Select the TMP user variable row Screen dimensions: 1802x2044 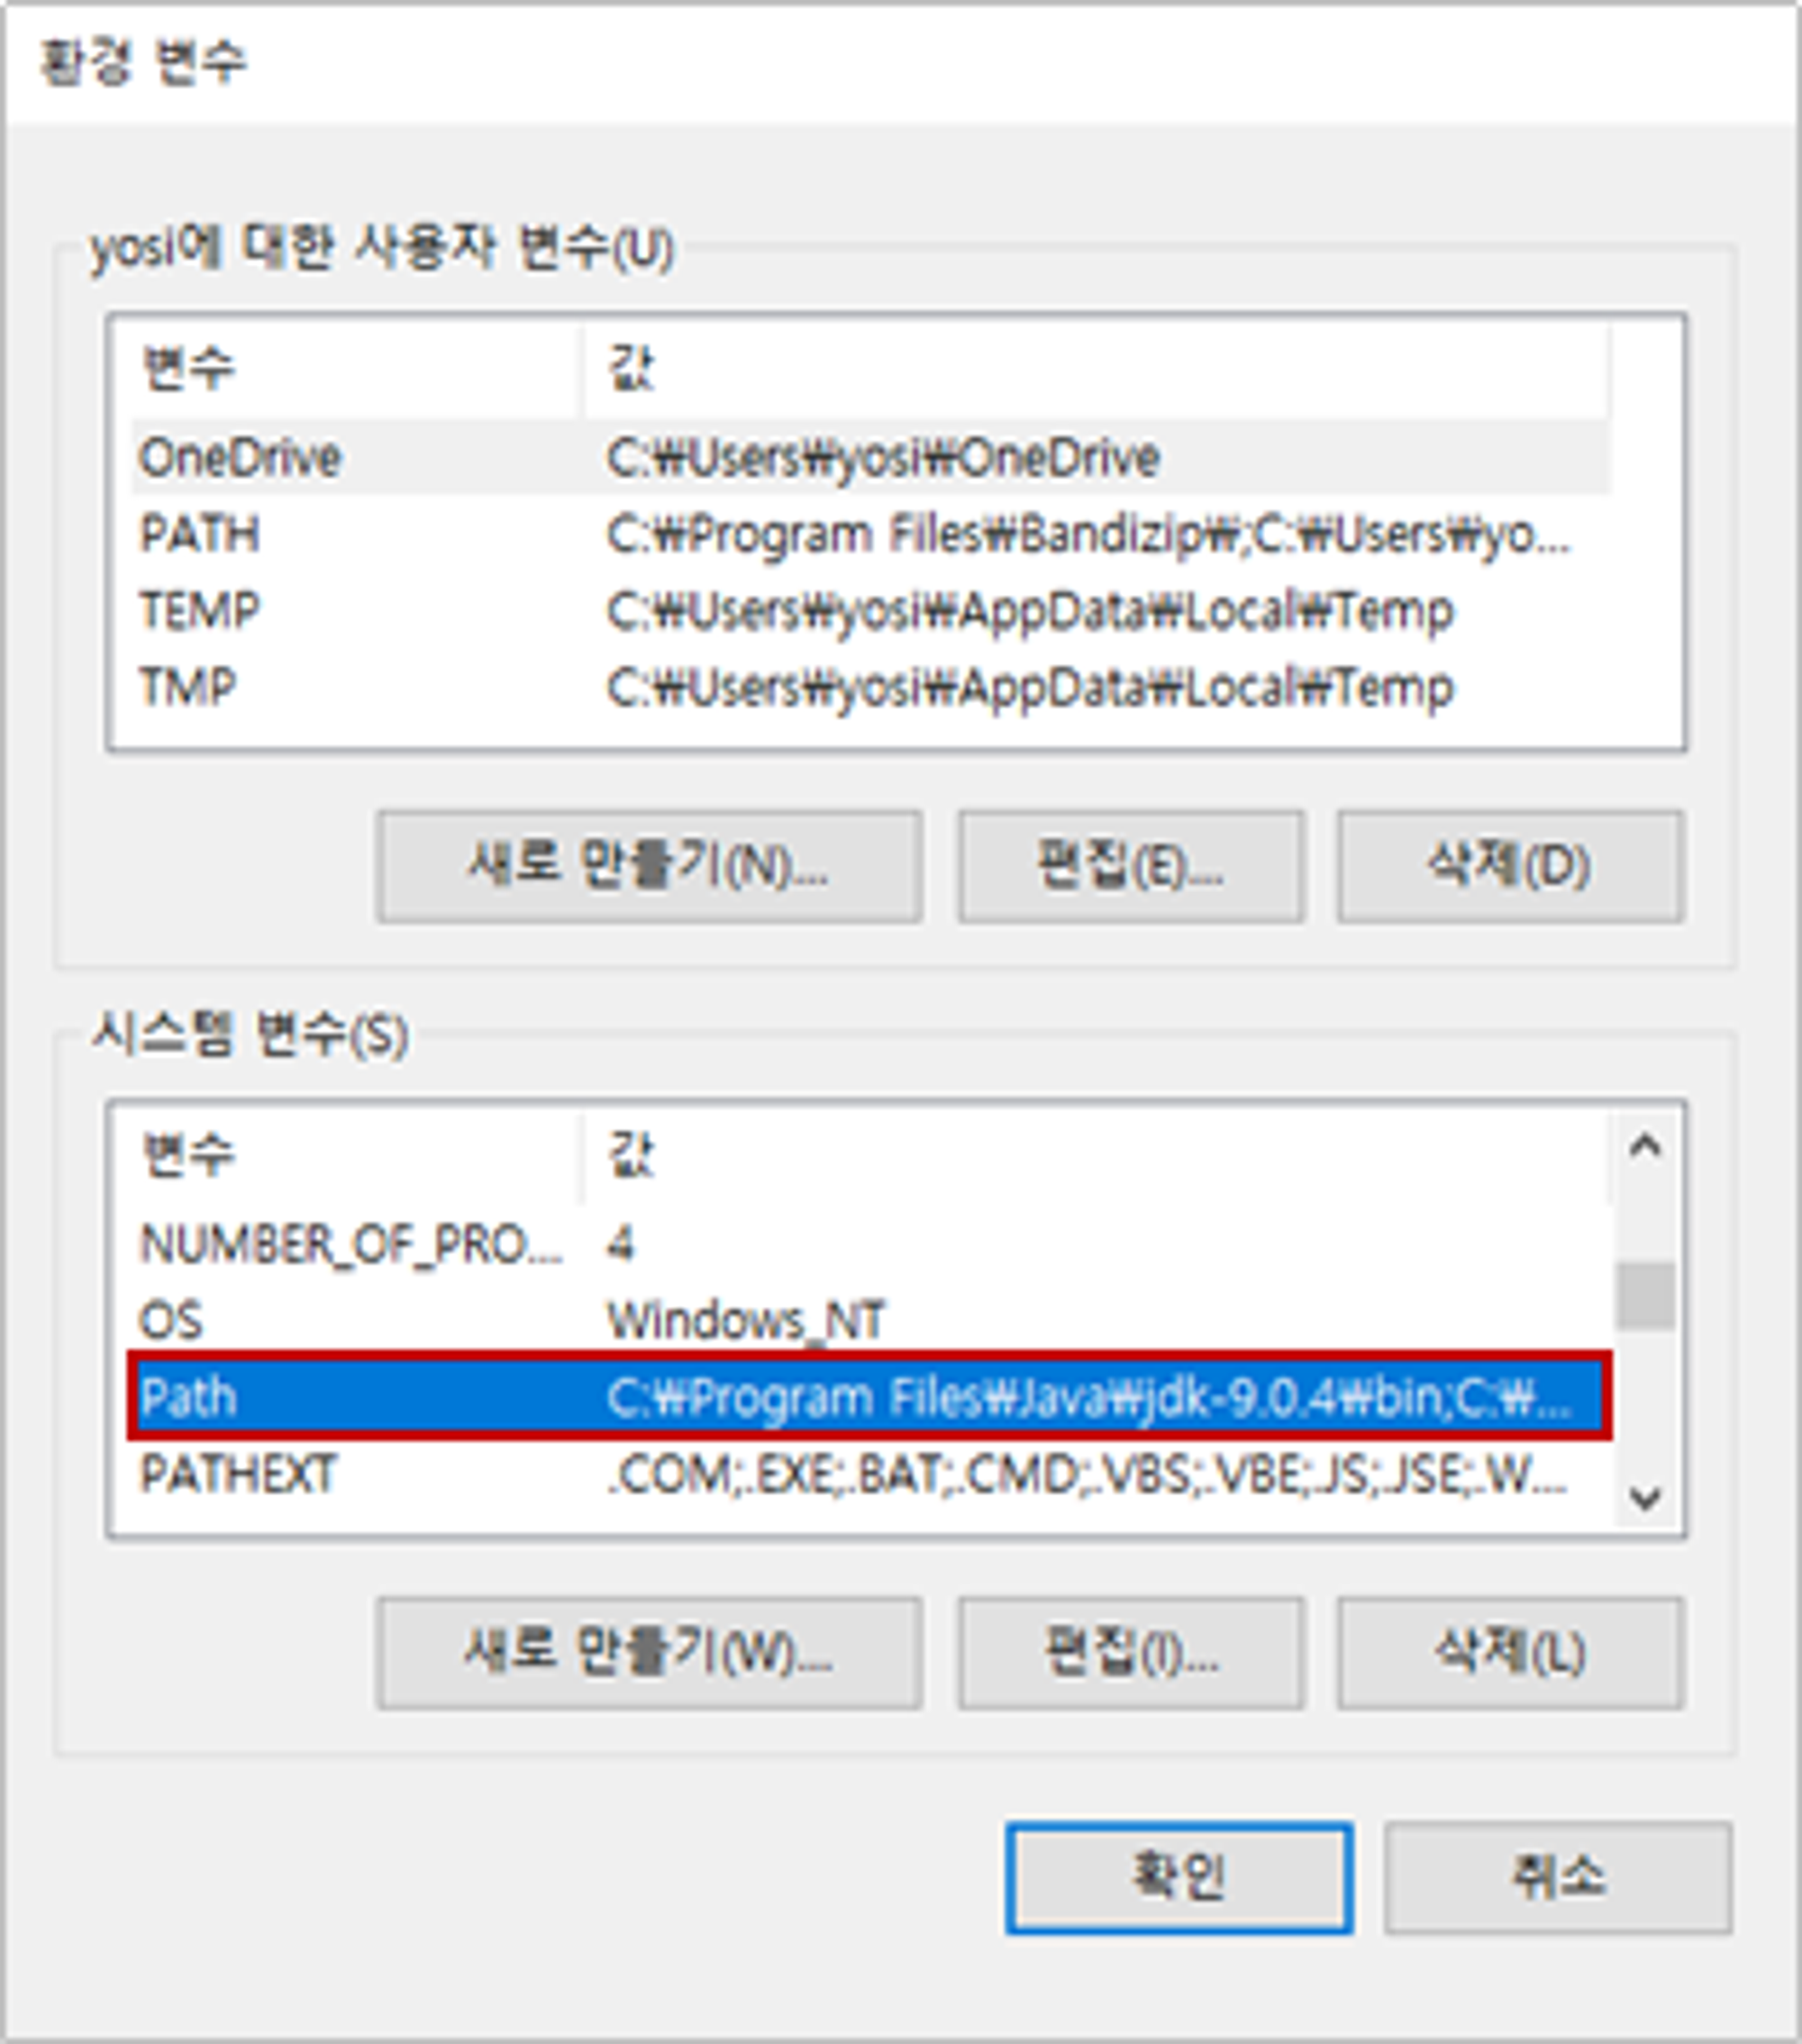[870, 687]
